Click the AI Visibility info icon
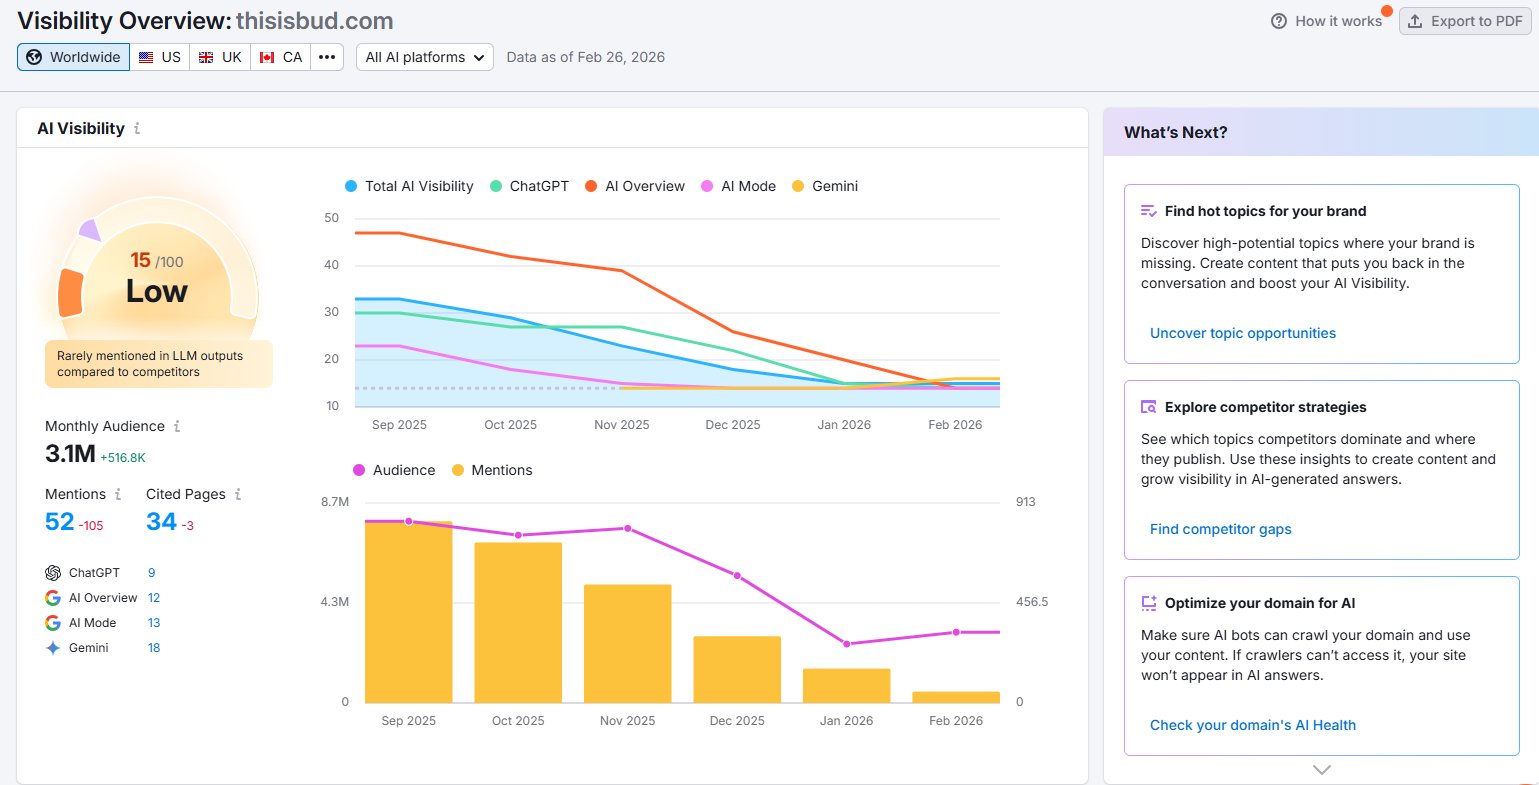This screenshot has height=785, width=1539. coord(137,129)
